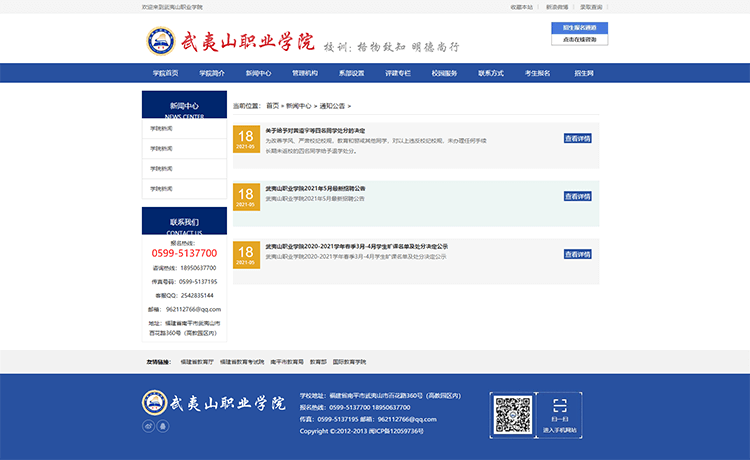750x460 pixels.
Task: Open 考生报名 navigation menu item
Action: tap(537, 73)
